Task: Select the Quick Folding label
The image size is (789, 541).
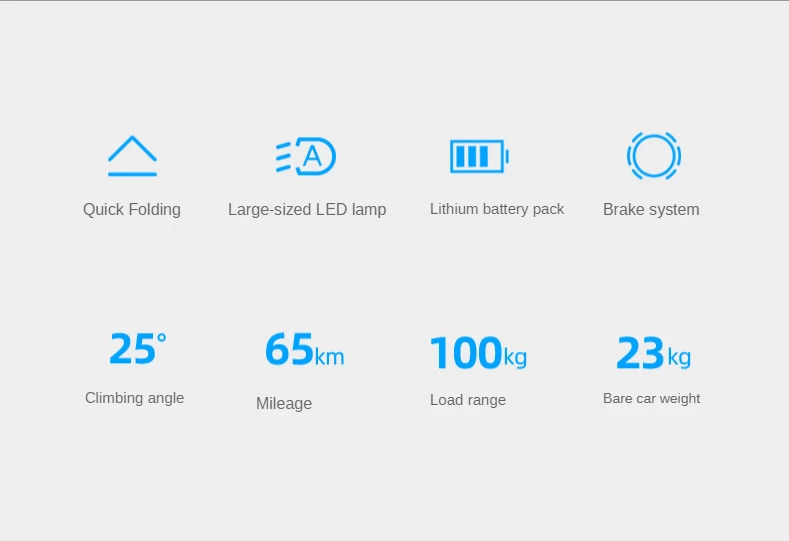Action: coord(132,209)
